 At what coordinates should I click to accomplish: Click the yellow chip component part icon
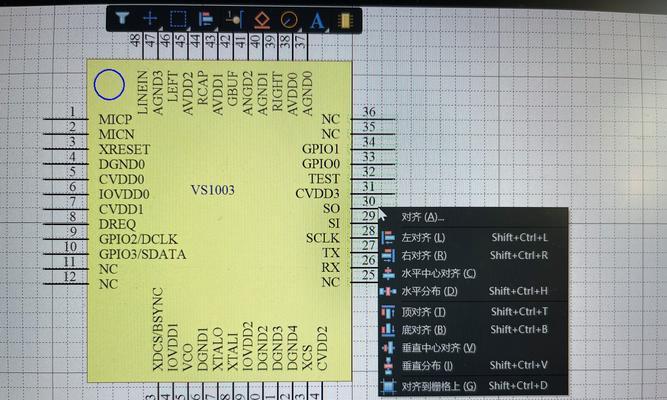click(x=345, y=20)
